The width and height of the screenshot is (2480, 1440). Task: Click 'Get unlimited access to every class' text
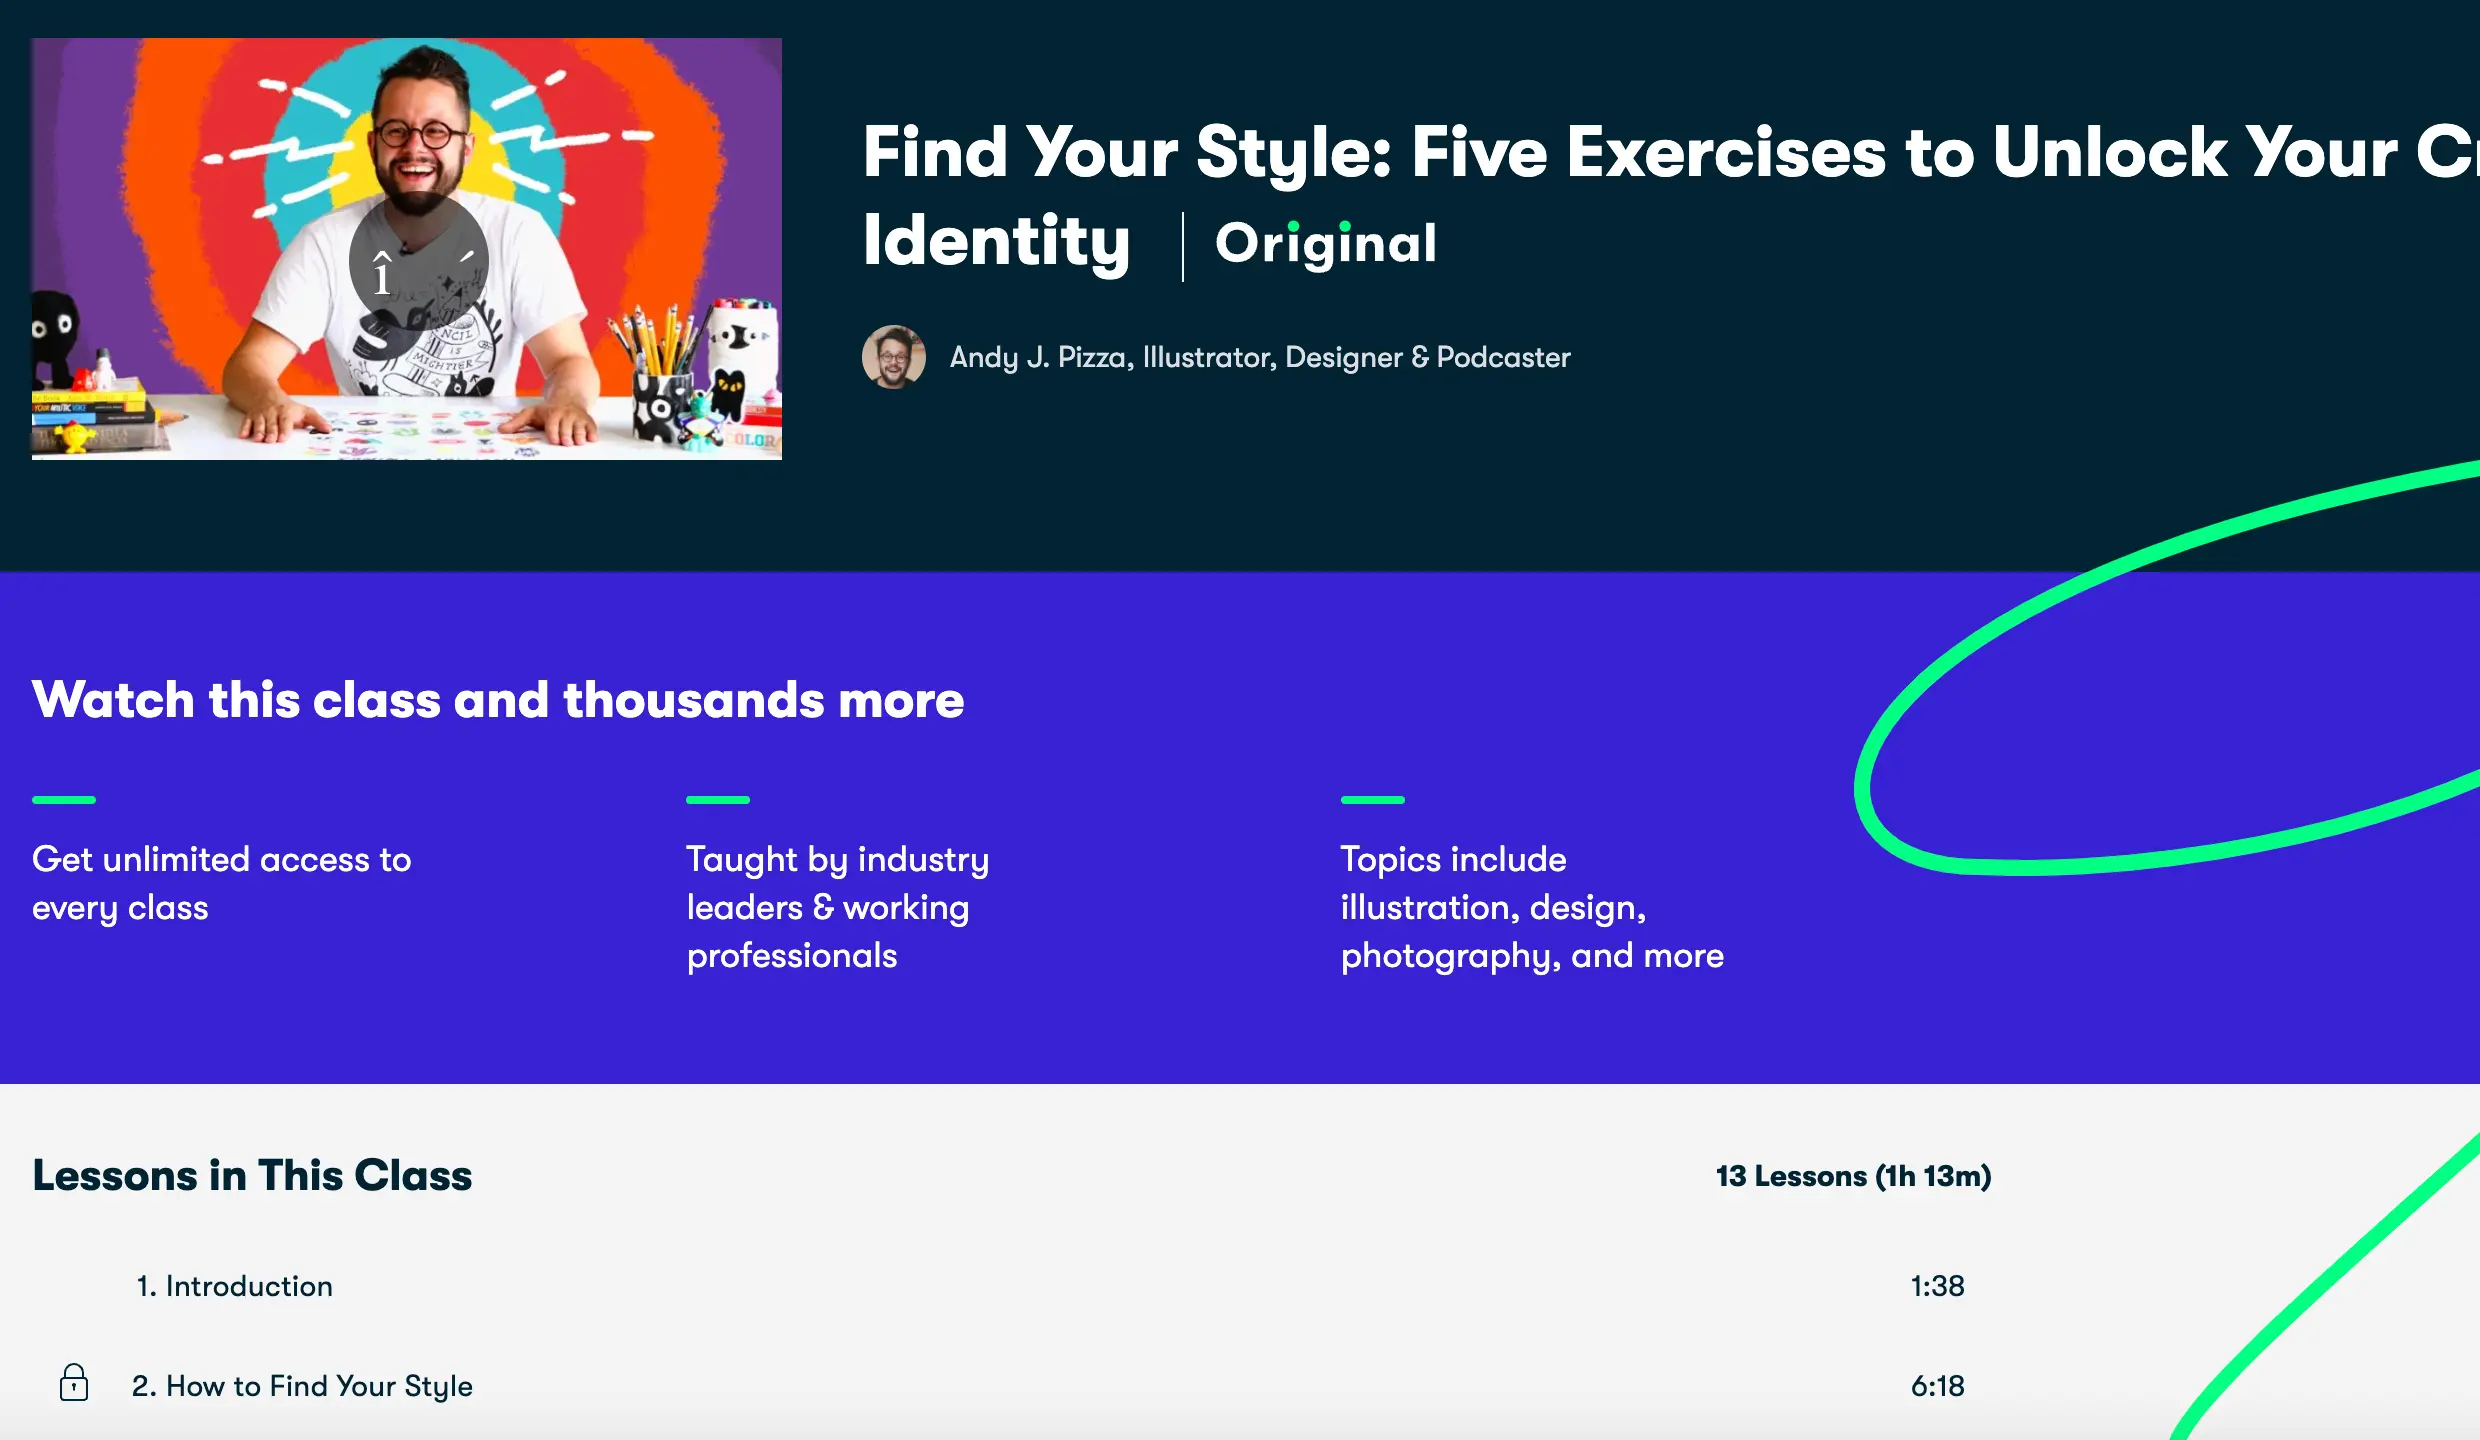[222, 883]
